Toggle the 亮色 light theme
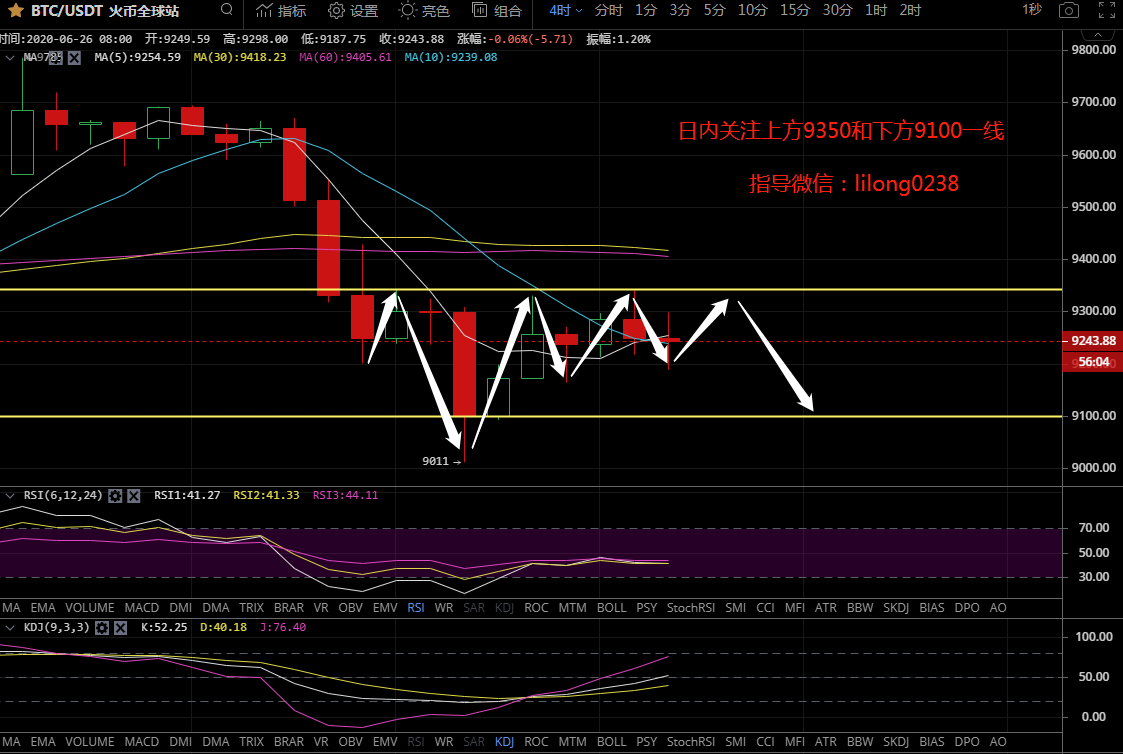The width and height of the screenshot is (1123, 754). point(424,11)
